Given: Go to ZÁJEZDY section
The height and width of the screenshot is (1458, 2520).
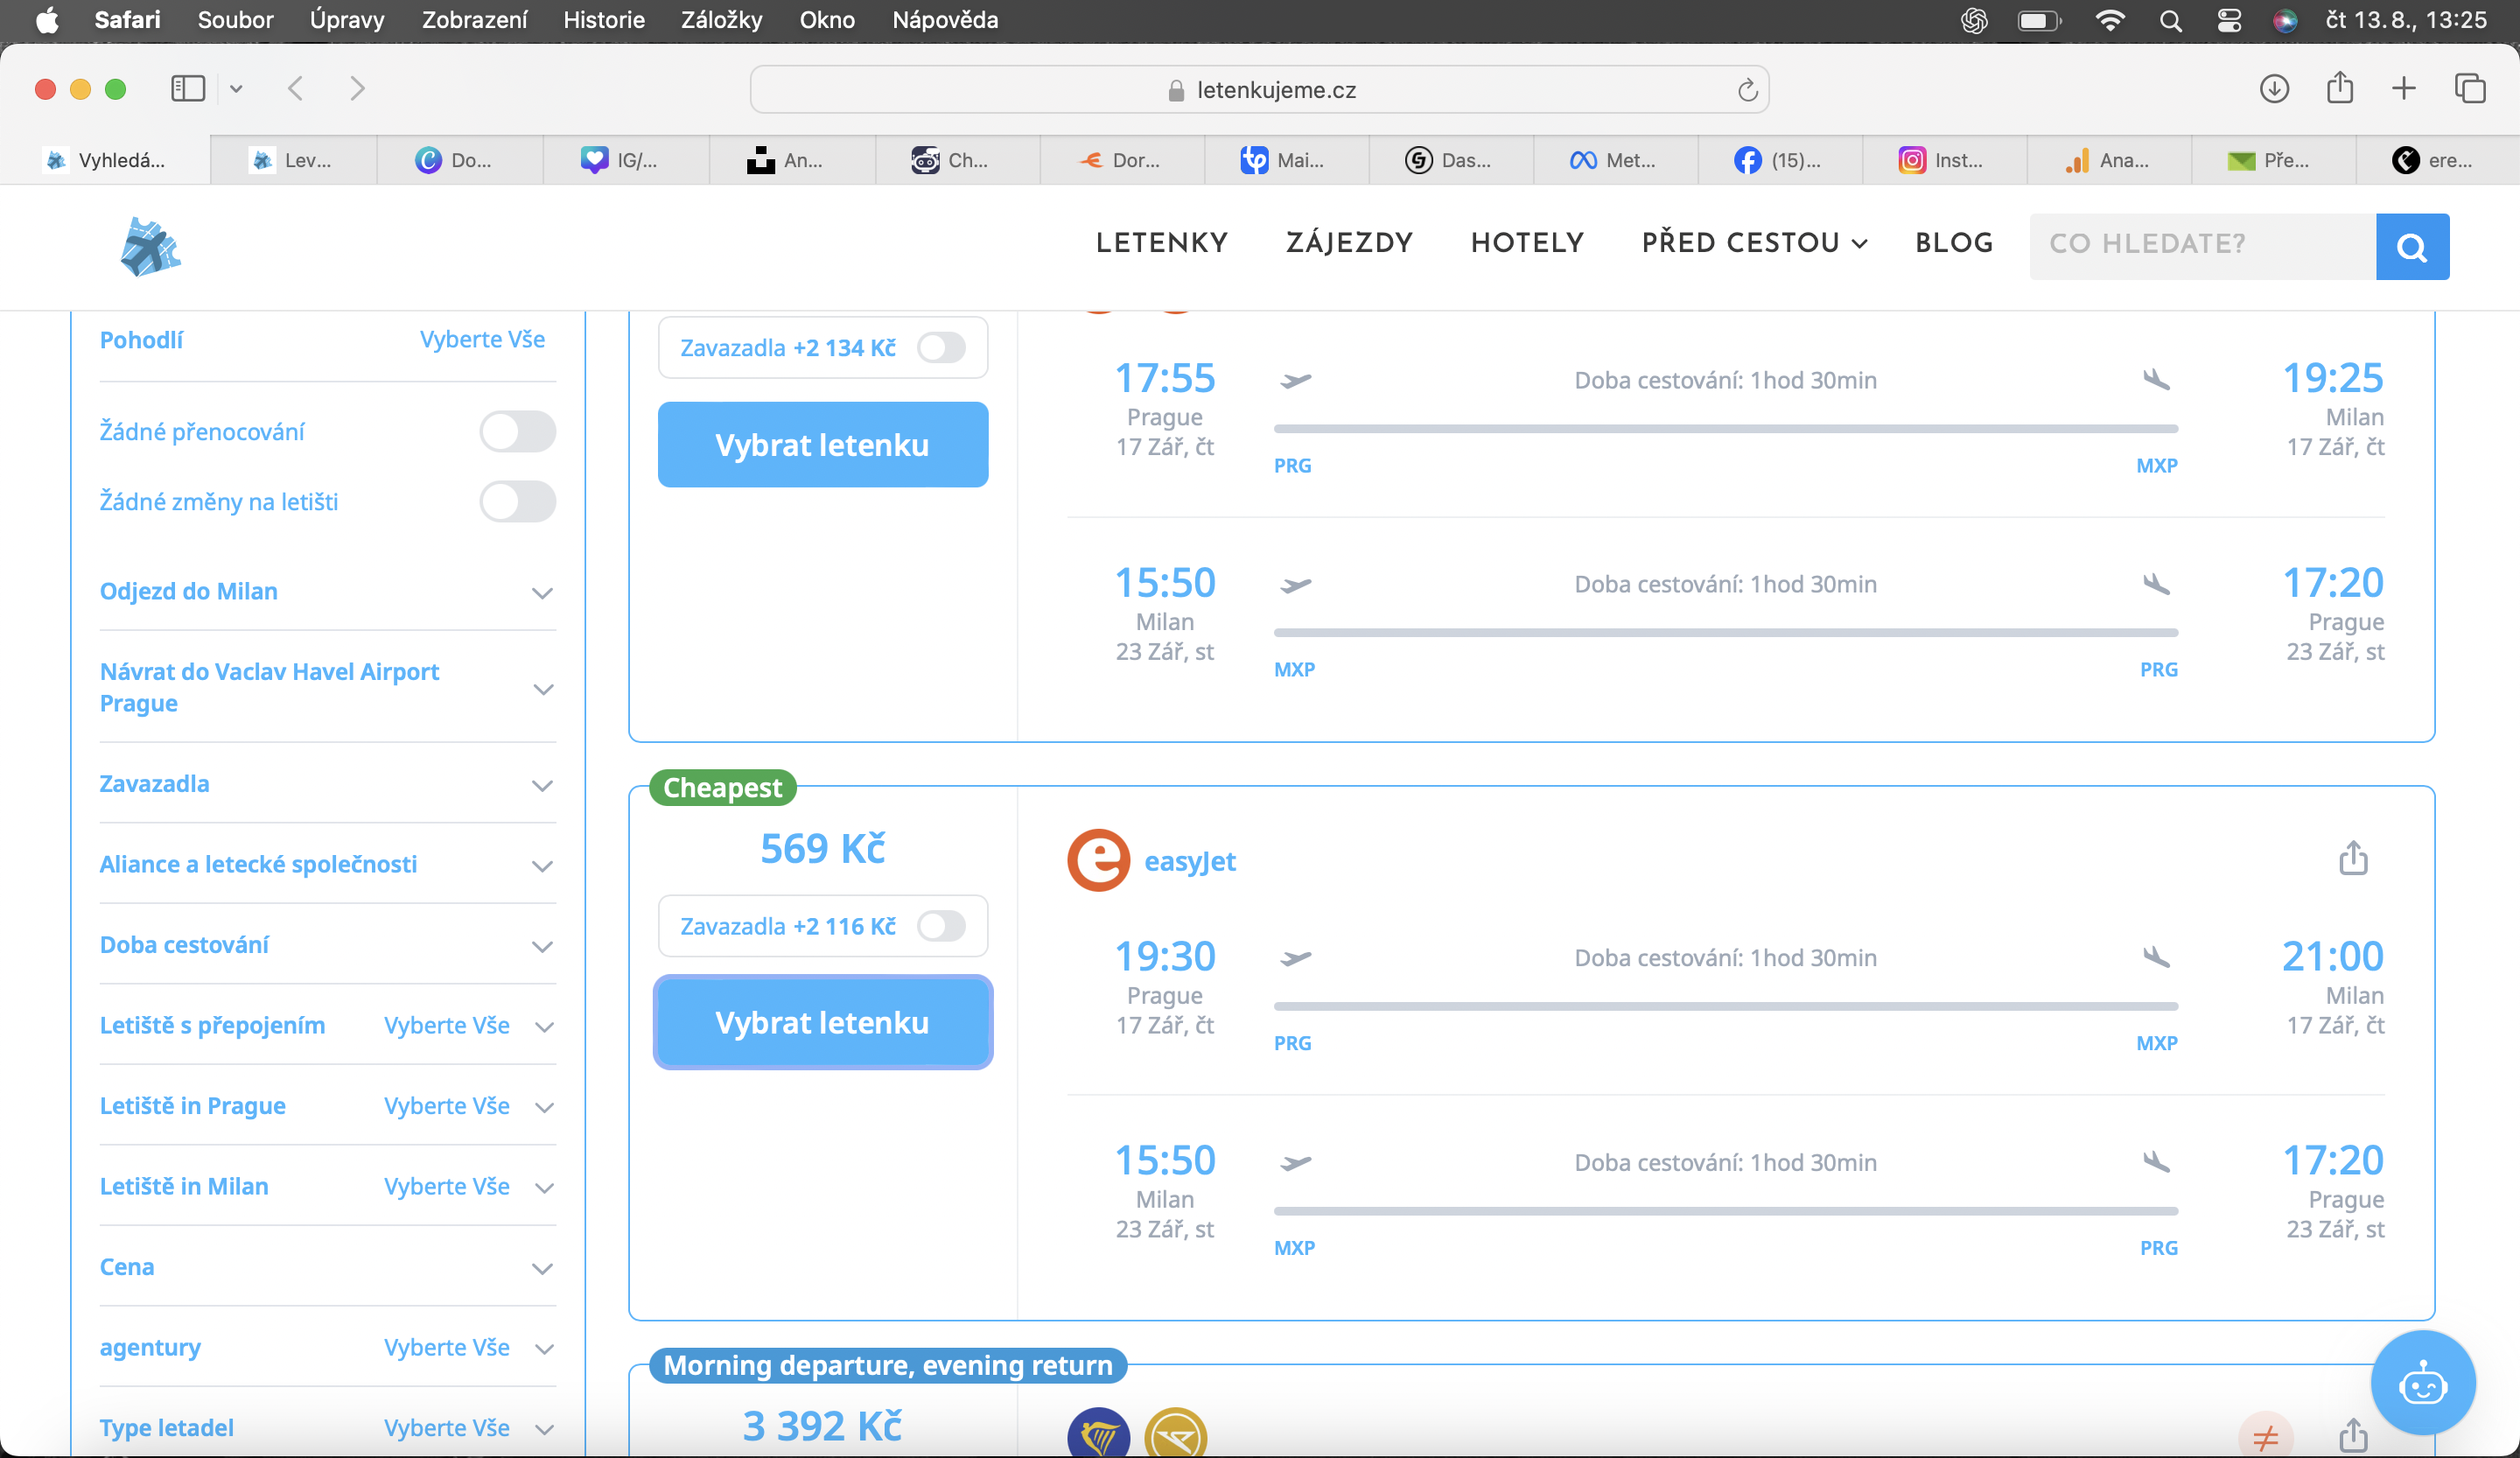Looking at the screenshot, I should [x=1349, y=243].
